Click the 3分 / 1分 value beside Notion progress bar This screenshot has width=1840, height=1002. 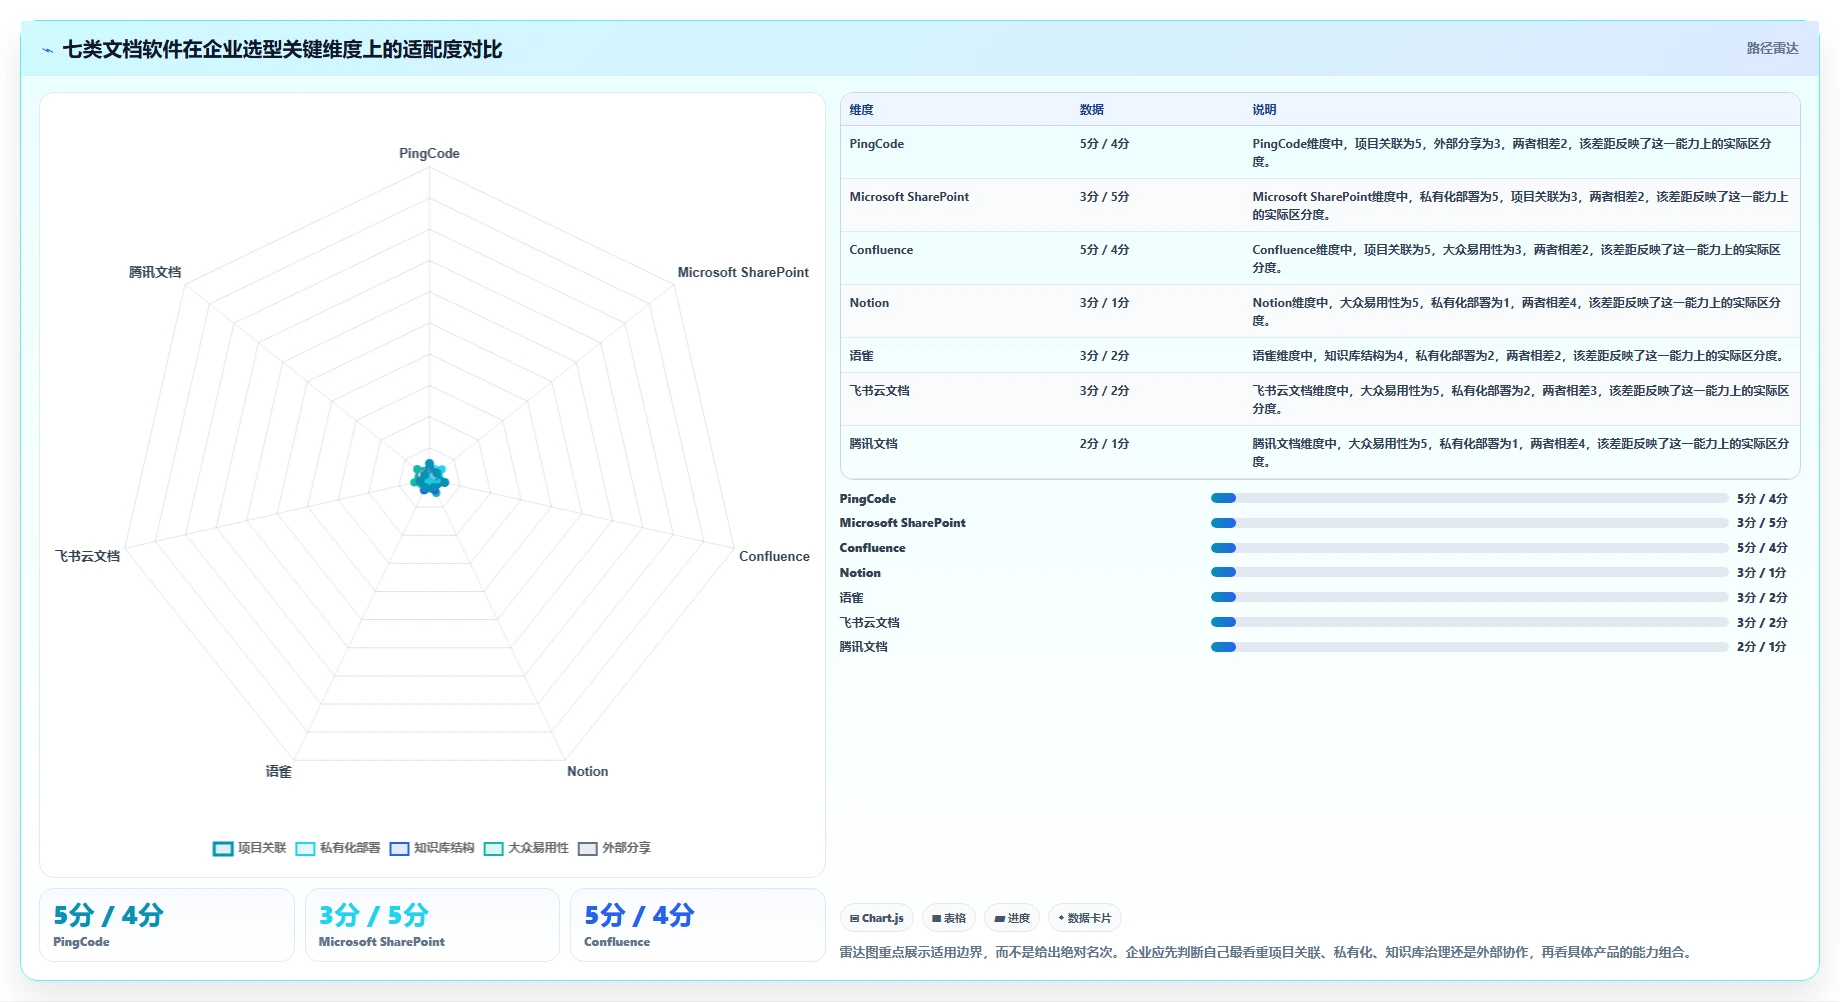pyautogui.click(x=1762, y=573)
